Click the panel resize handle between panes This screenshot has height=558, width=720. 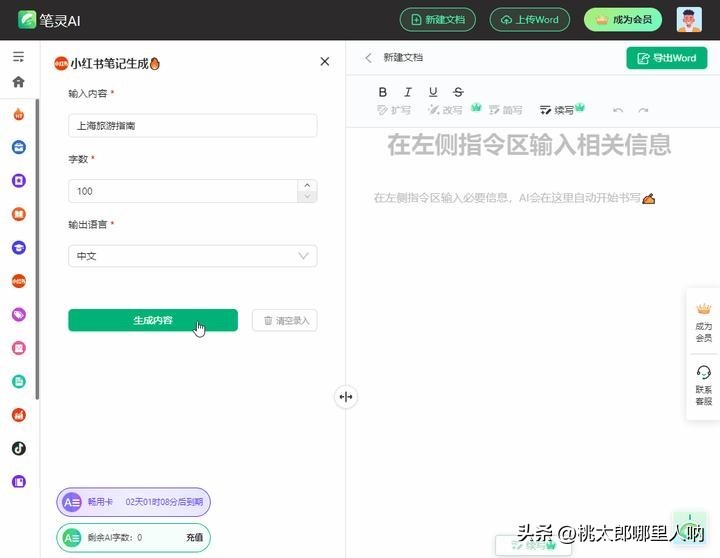[346, 397]
